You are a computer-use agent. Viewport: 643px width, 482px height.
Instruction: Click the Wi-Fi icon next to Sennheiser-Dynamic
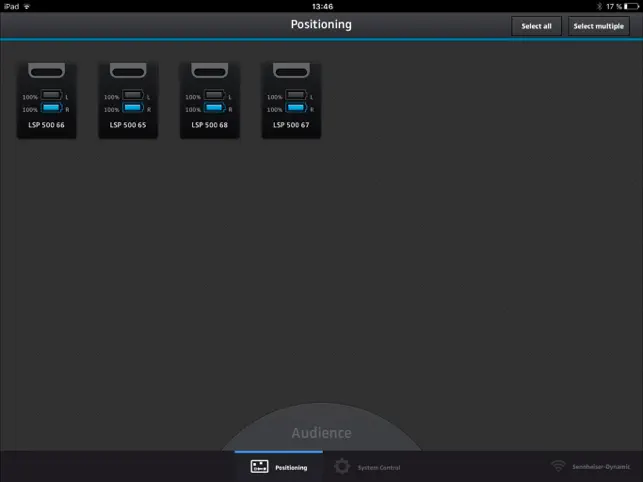pos(558,466)
